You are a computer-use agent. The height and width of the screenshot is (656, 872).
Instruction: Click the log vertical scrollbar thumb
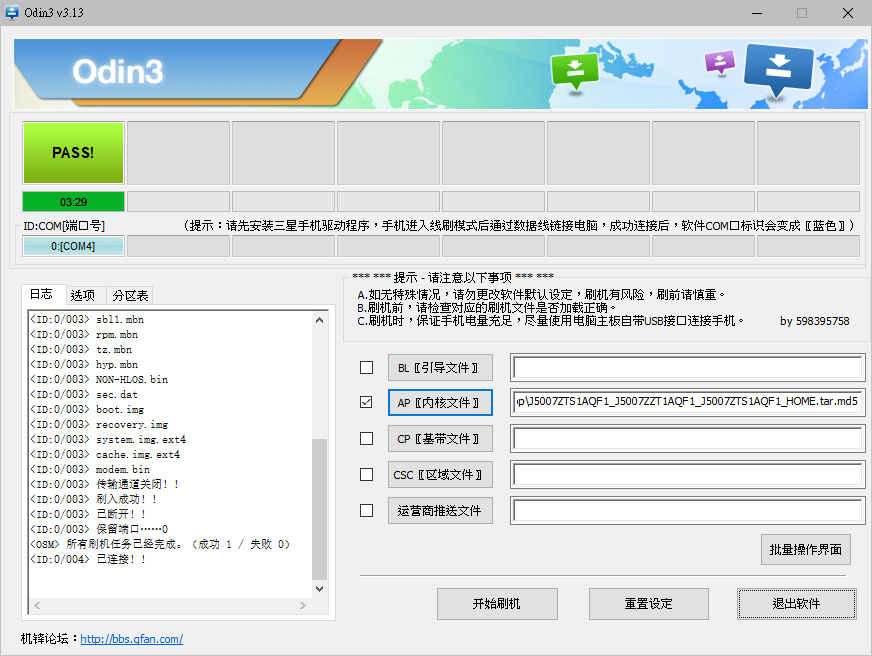319,509
